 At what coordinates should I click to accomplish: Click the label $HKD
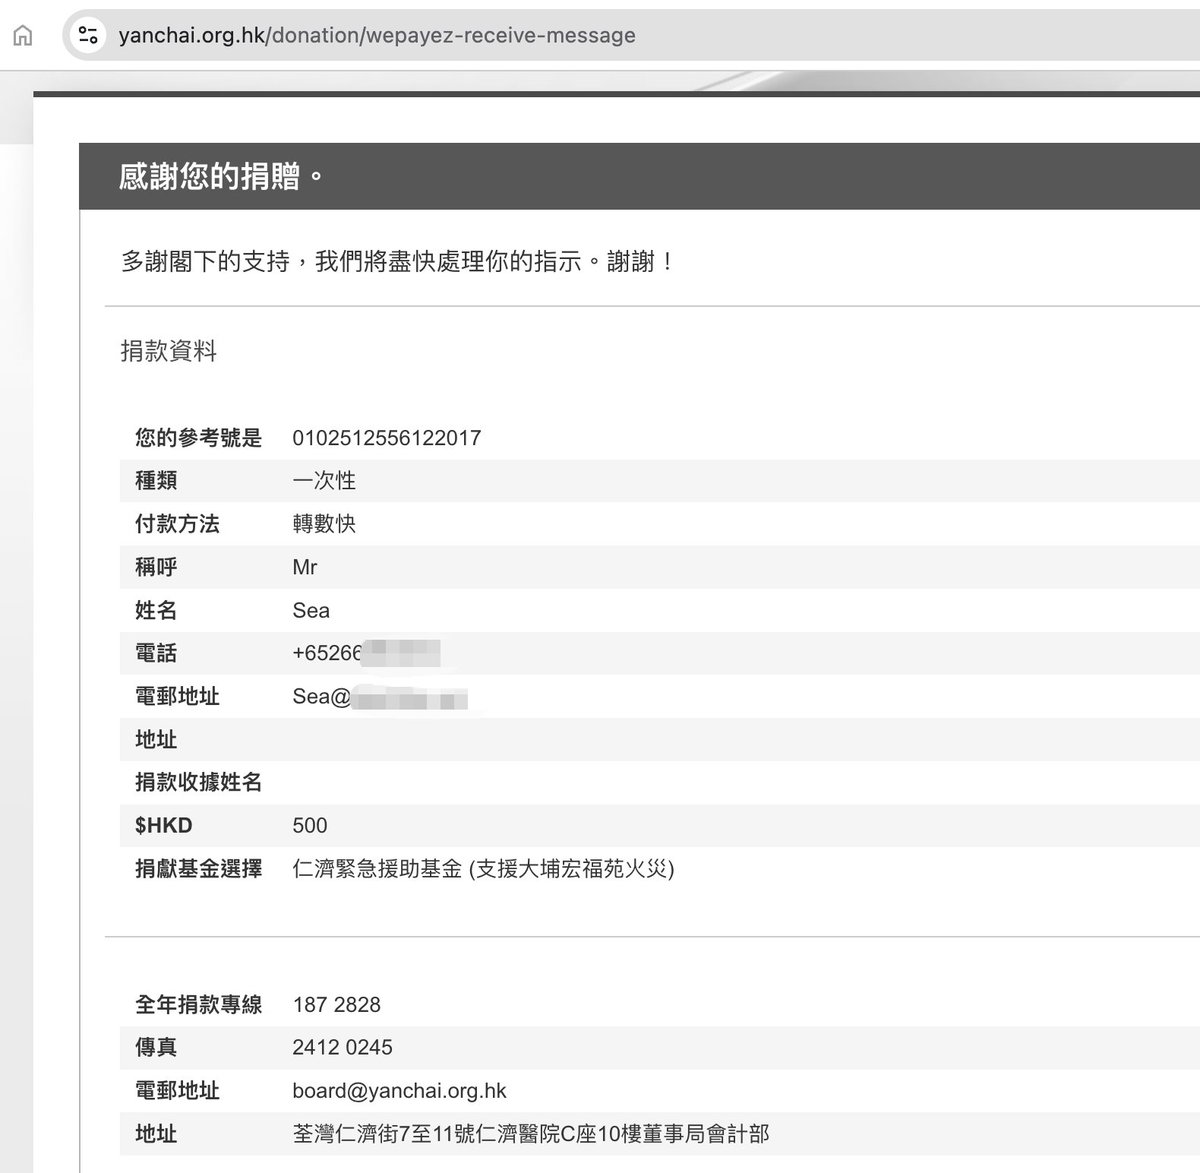coord(164,825)
